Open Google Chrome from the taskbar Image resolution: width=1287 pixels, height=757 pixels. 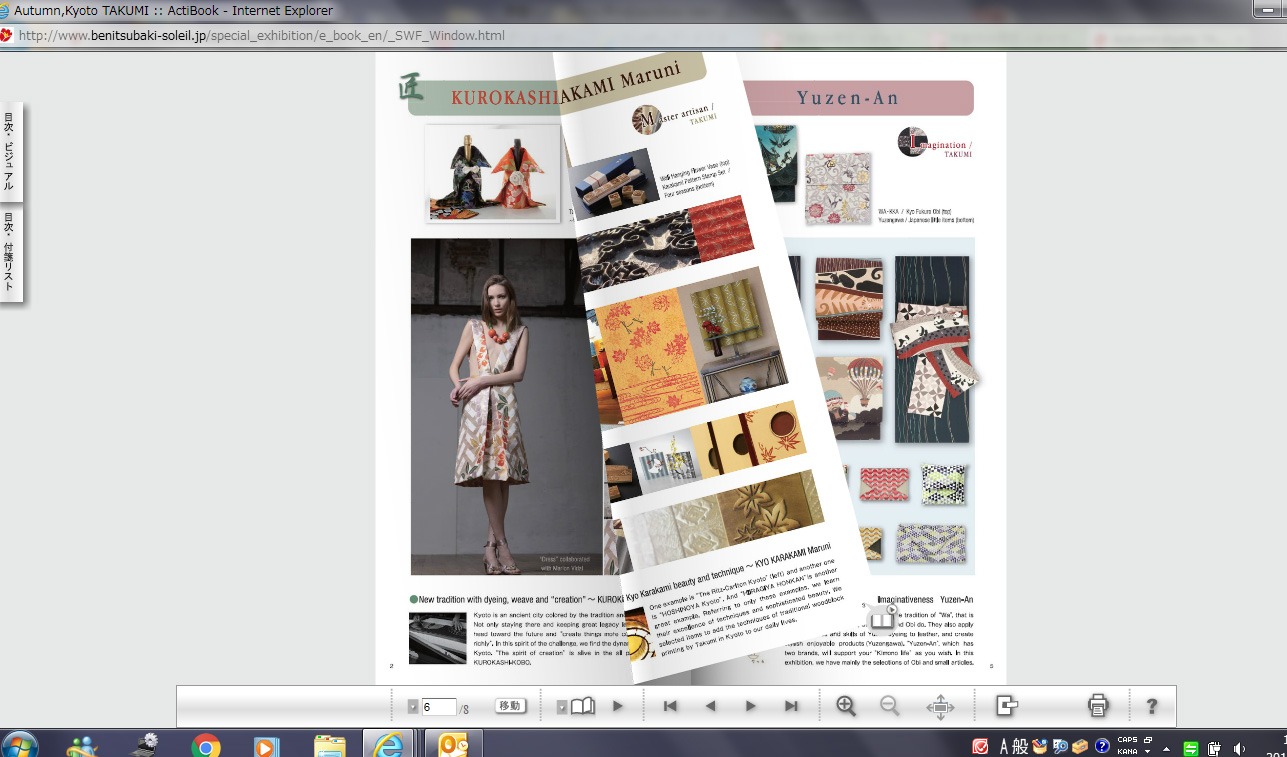click(206, 746)
